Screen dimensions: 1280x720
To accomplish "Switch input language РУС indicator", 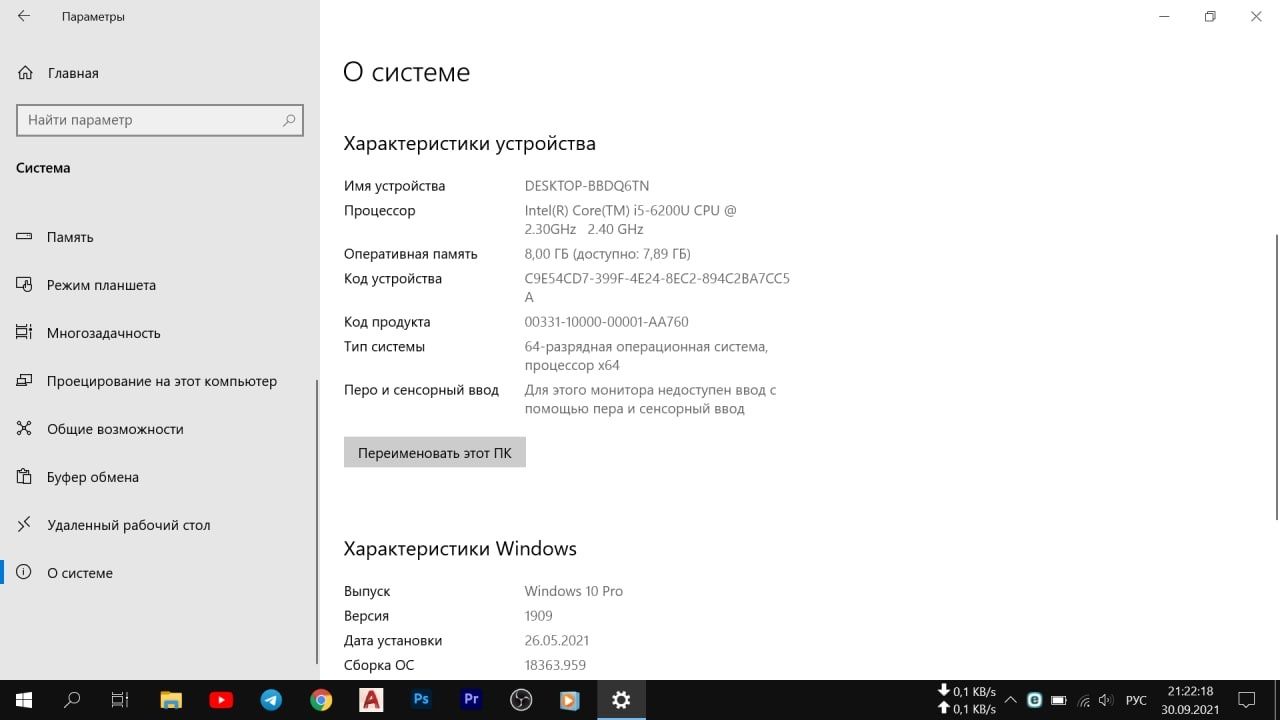I will pos(1136,700).
